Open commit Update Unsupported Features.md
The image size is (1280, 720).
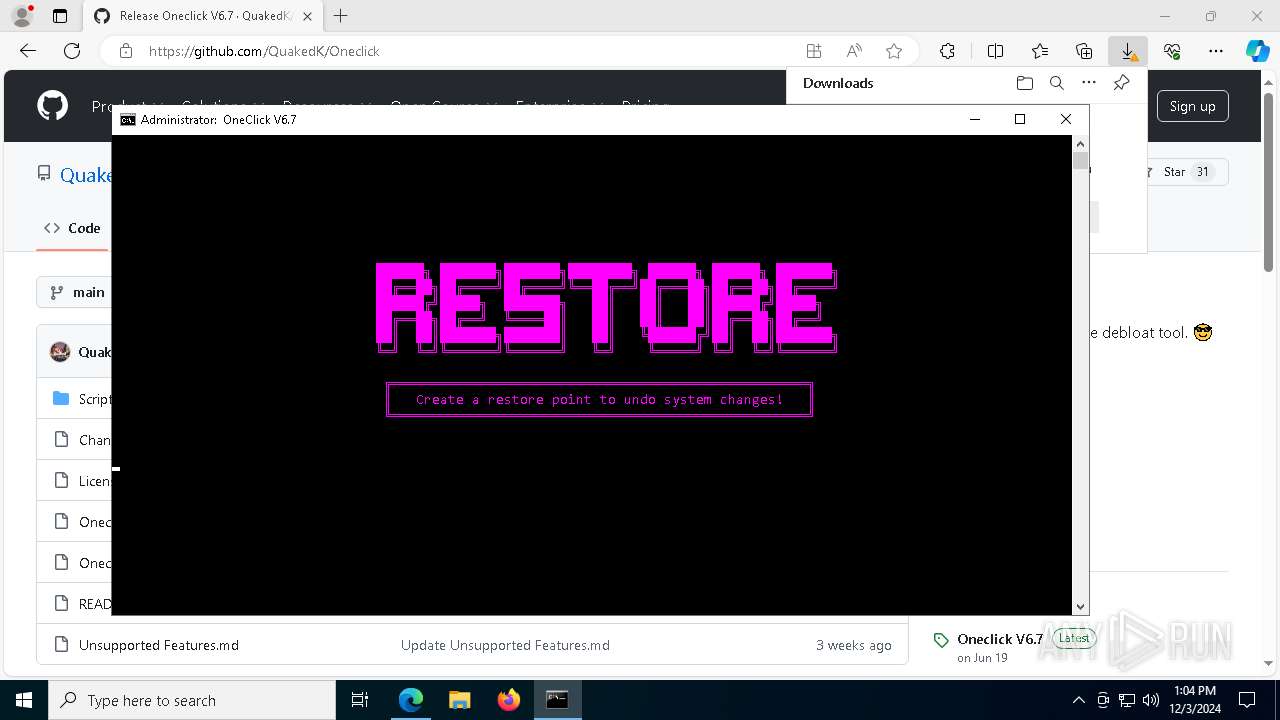coord(505,645)
